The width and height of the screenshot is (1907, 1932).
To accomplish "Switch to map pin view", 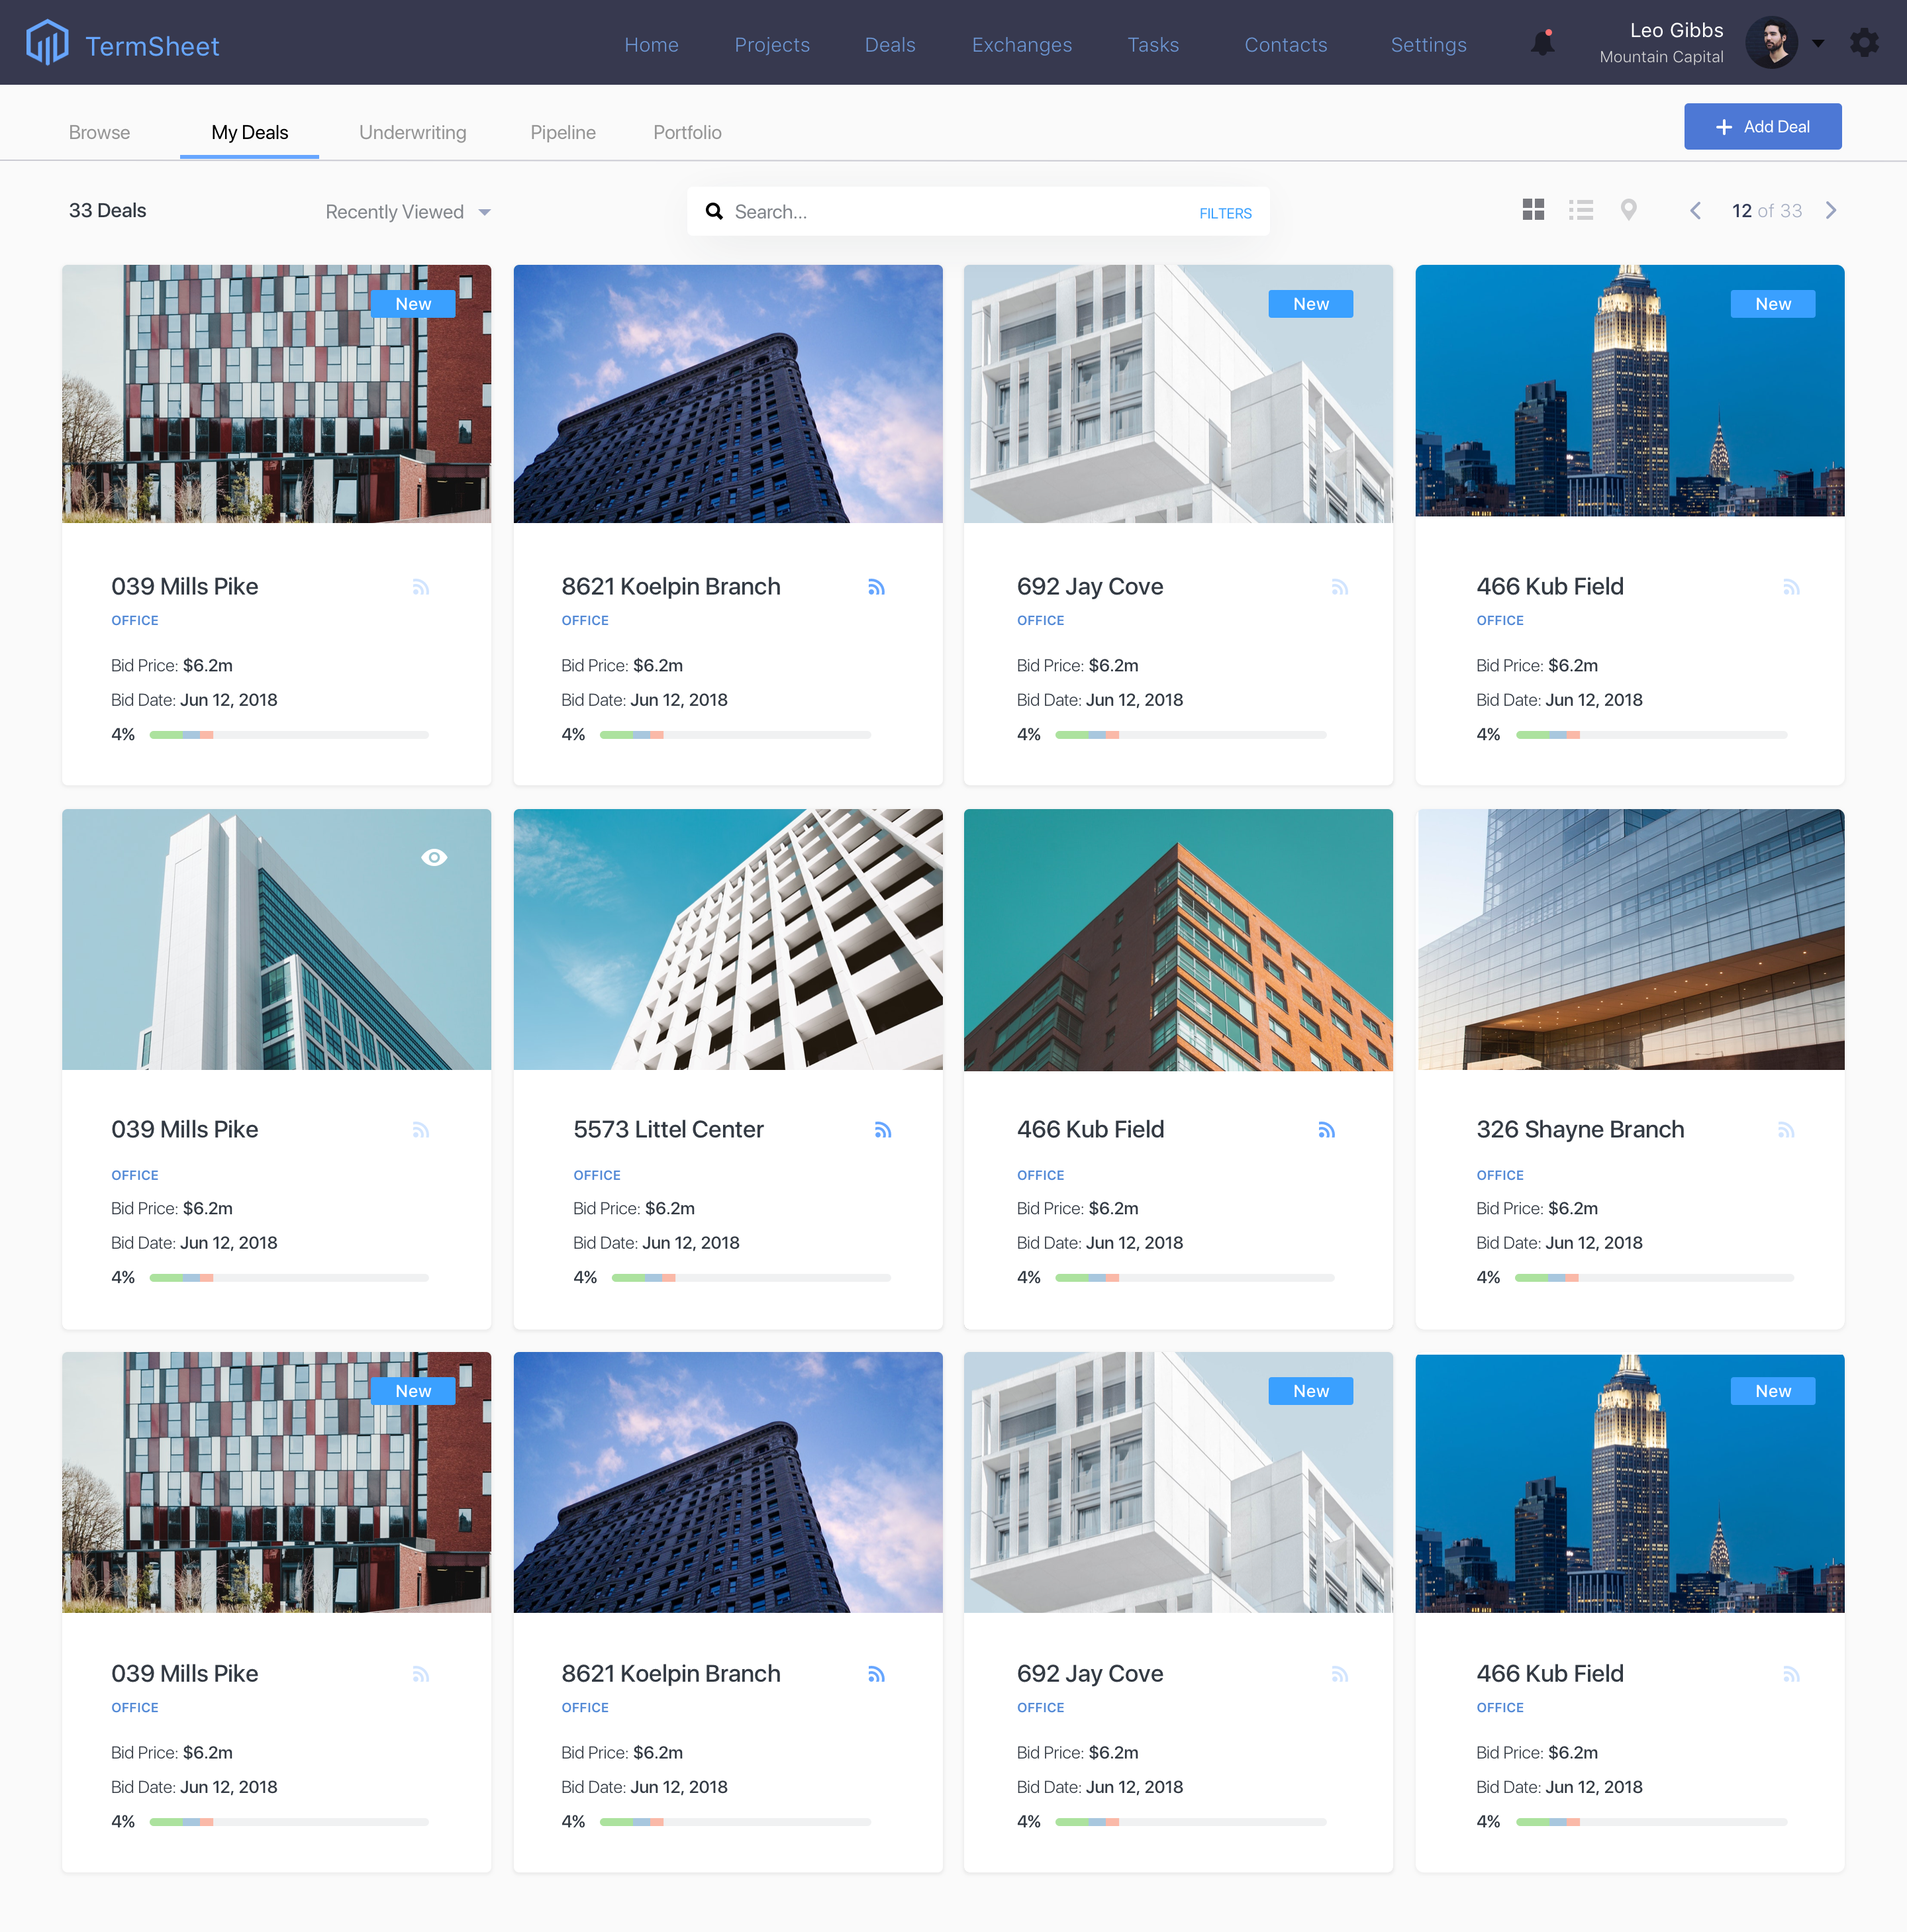I will (1628, 210).
